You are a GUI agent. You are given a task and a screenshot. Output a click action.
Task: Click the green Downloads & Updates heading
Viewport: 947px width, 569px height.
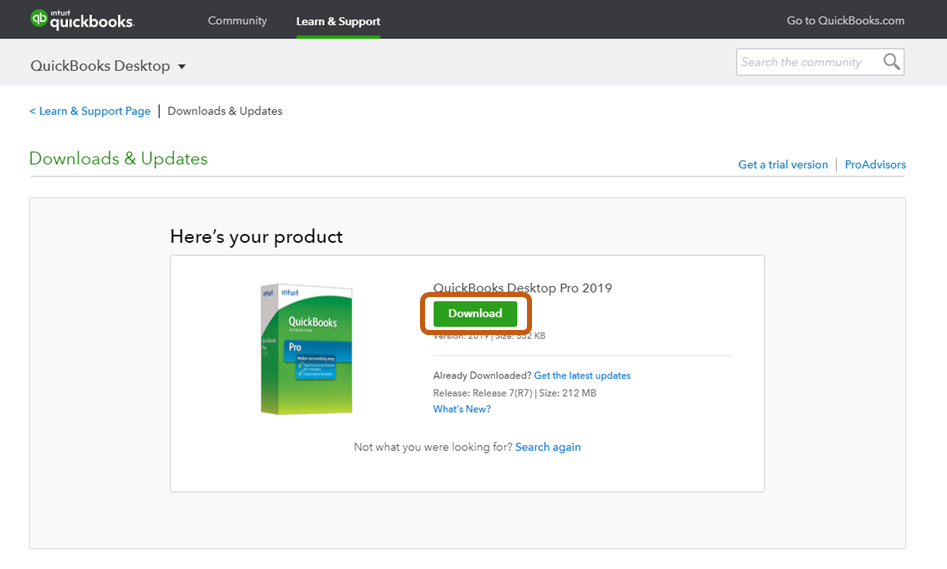118,158
